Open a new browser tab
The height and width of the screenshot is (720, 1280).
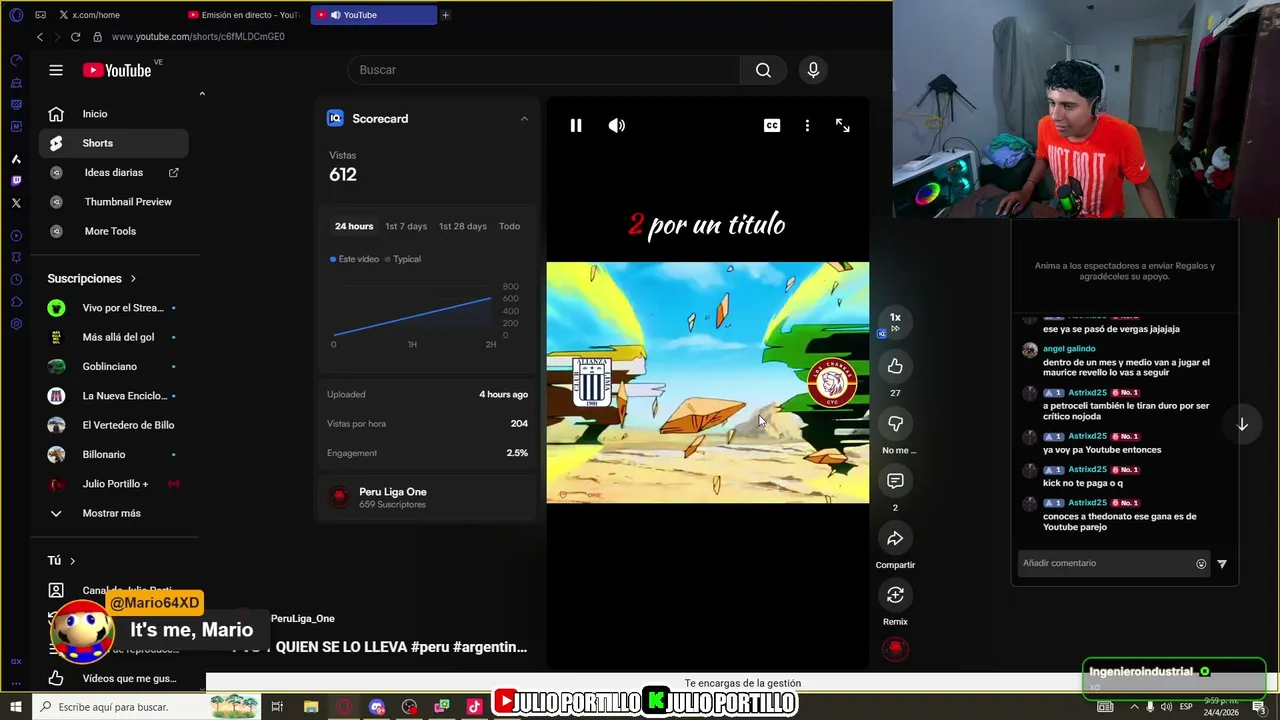click(x=445, y=15)
